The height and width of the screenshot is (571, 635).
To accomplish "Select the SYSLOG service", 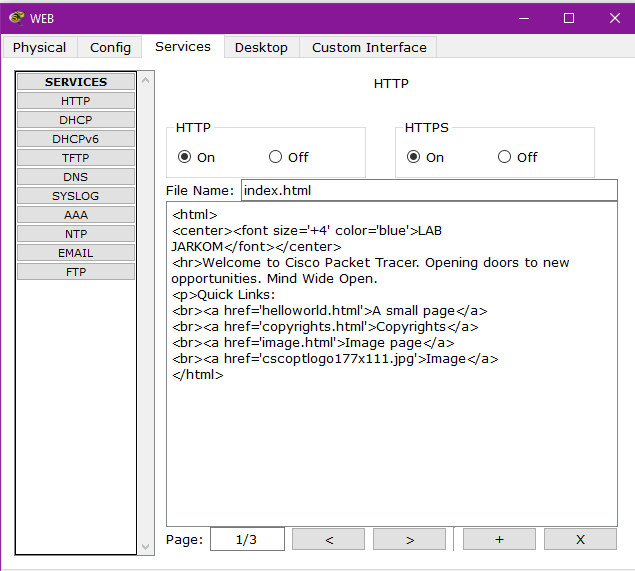I will pyautogui.click(x=76, y=196).
